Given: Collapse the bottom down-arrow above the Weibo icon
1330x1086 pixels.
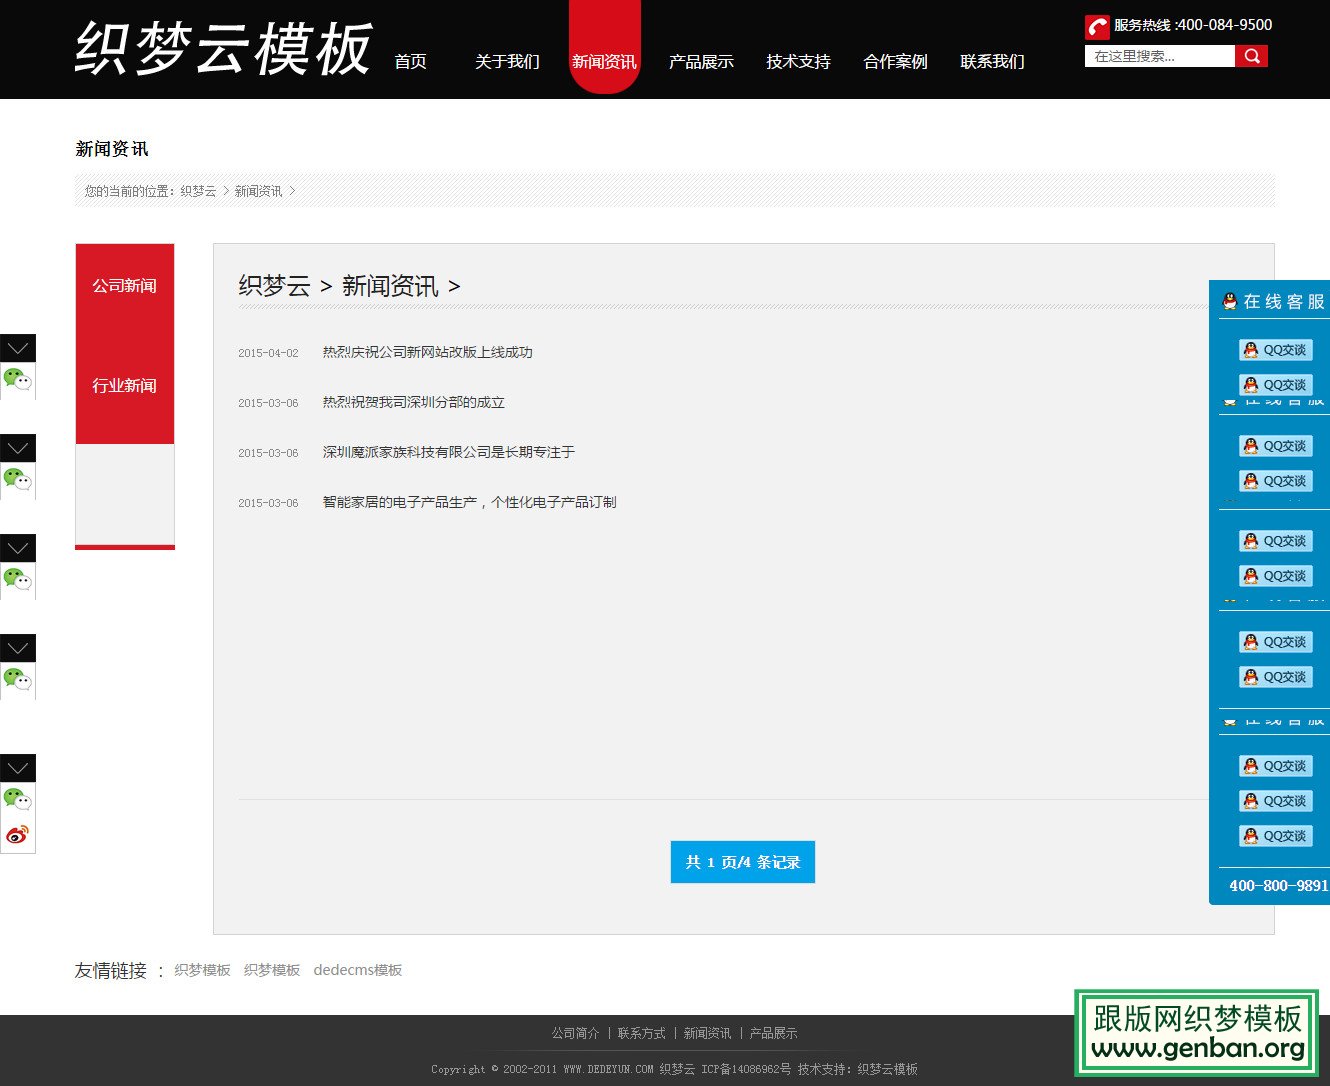Looking at the screenshot, I should click(x=18, y=767).
